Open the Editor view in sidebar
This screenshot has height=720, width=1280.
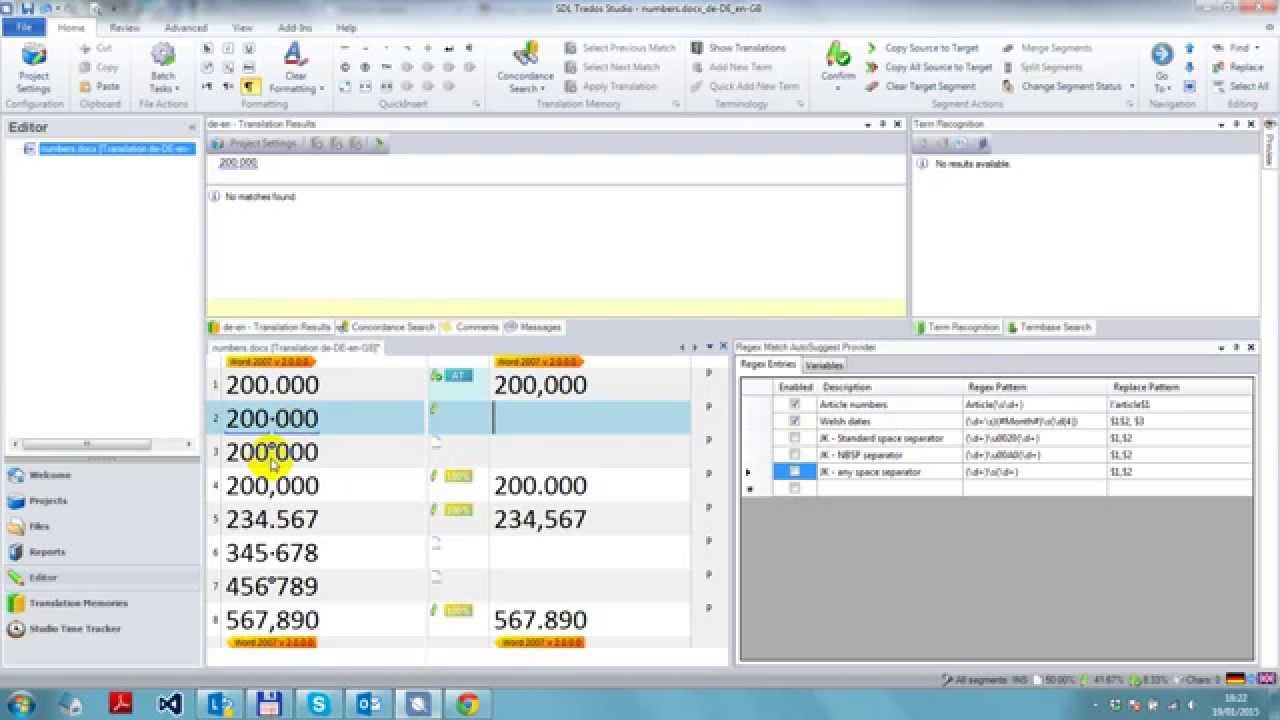pos(101,577)
